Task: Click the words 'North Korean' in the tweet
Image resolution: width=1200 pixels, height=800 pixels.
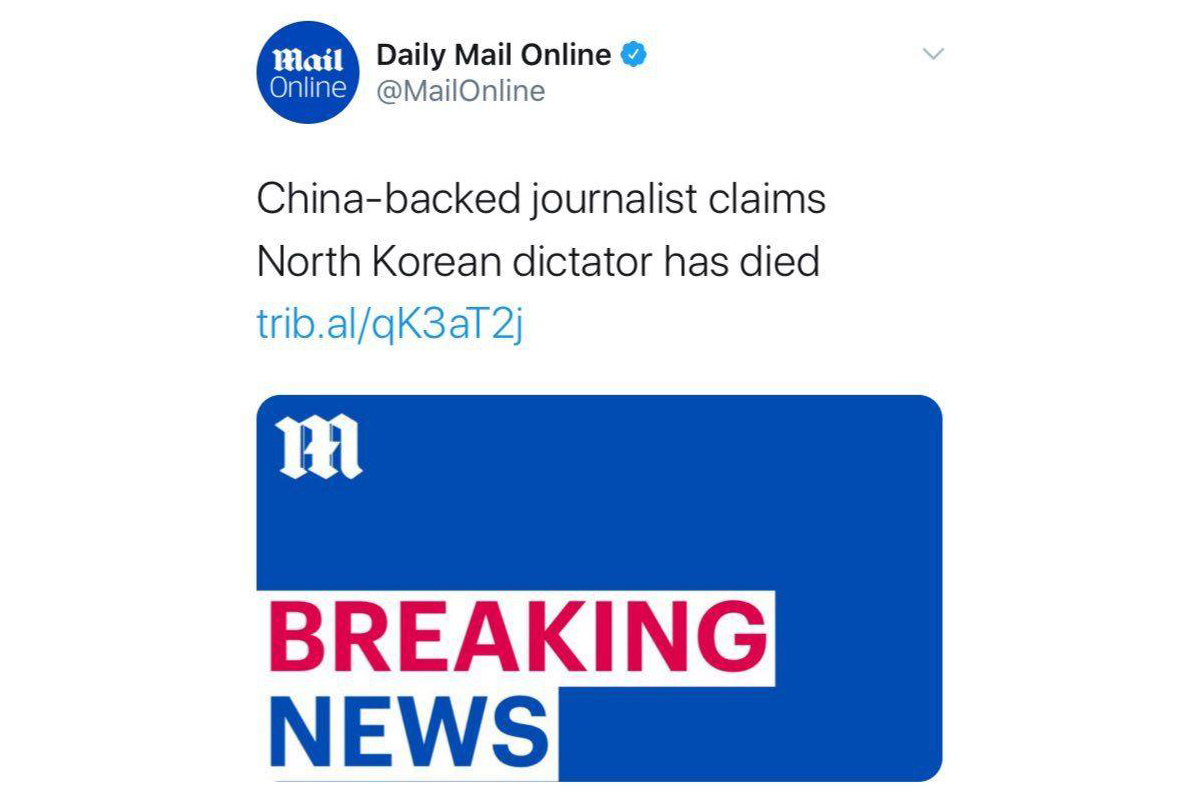Action: pyautogui.click(x=379, y=262)
